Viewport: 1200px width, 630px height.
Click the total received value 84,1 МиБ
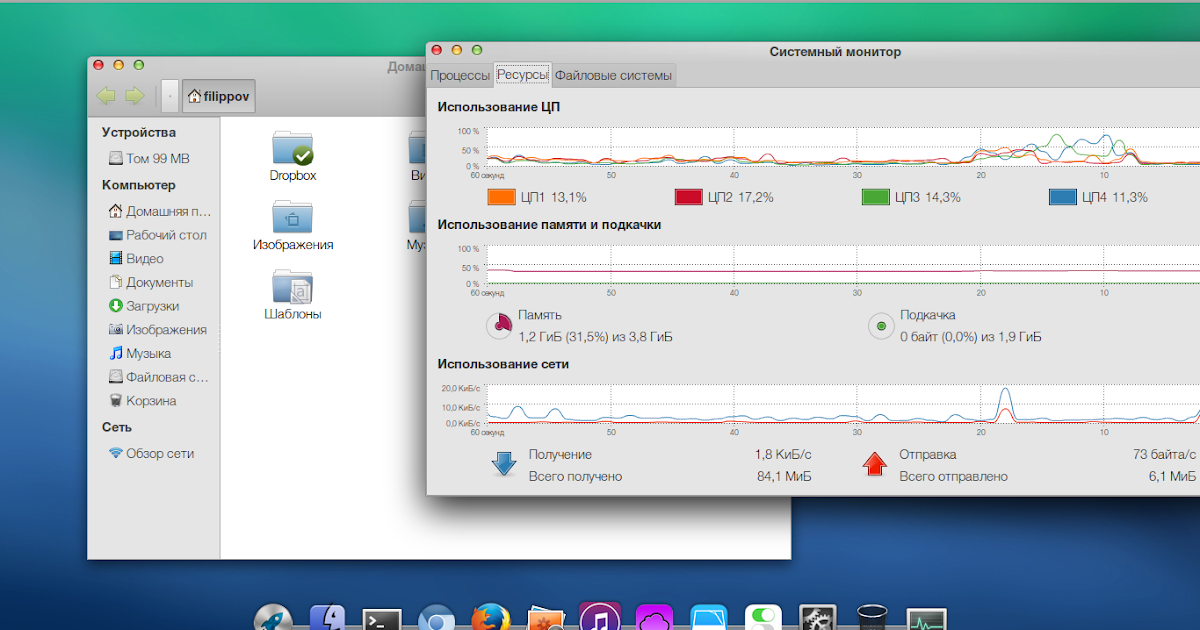pyautogui.click(x=784, y=476)
